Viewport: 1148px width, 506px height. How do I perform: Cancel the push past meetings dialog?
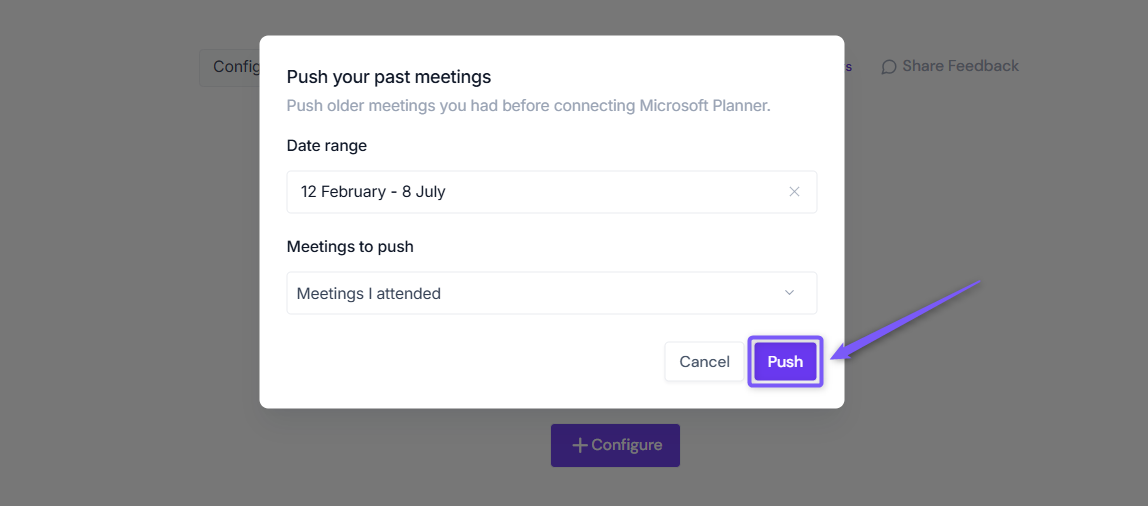[x=704, y=362]
